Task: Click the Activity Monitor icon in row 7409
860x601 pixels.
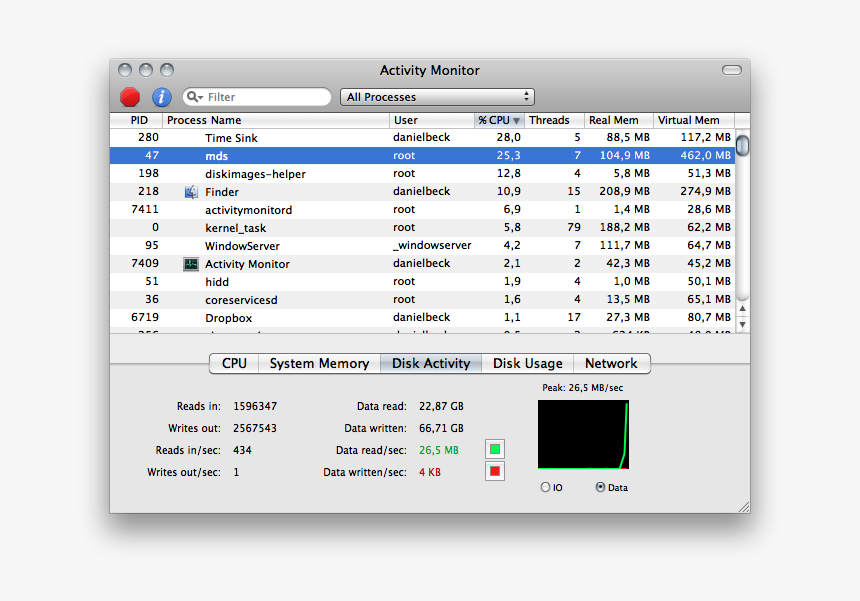Action: (191, 264)
